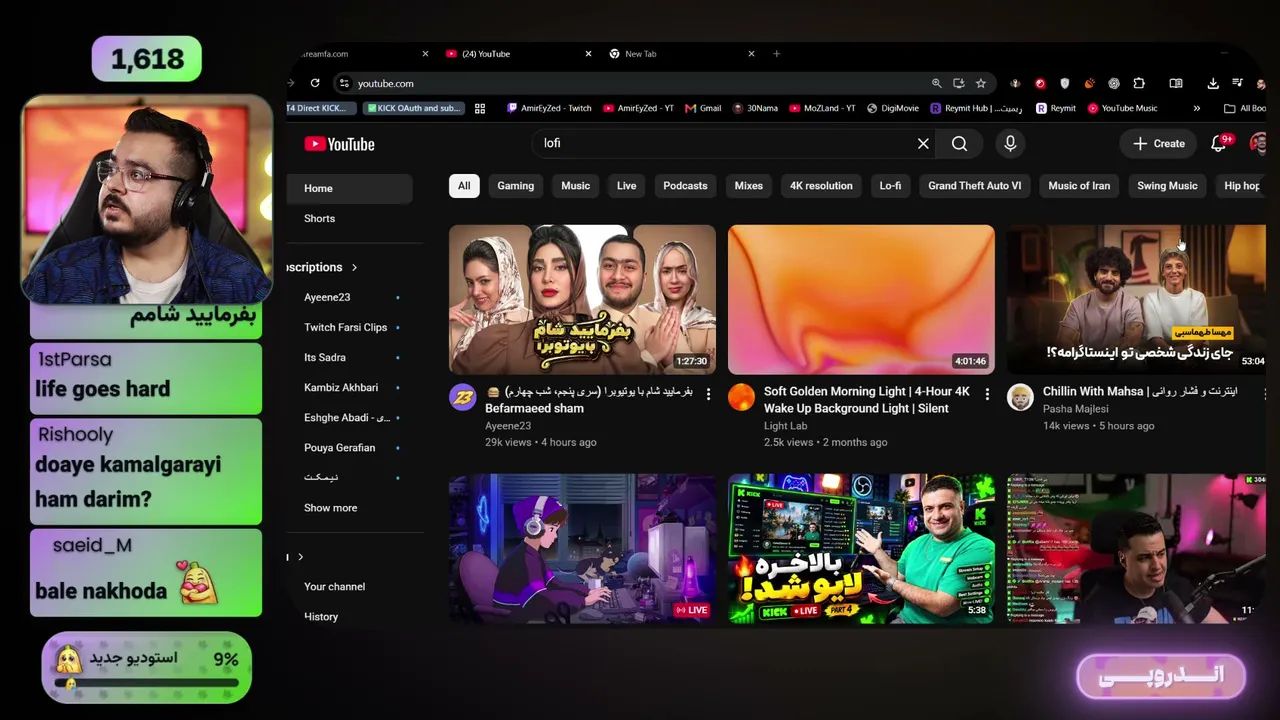Reload the page in the browser
Screen dimensions: 1280x720
[x=315, y=83]
